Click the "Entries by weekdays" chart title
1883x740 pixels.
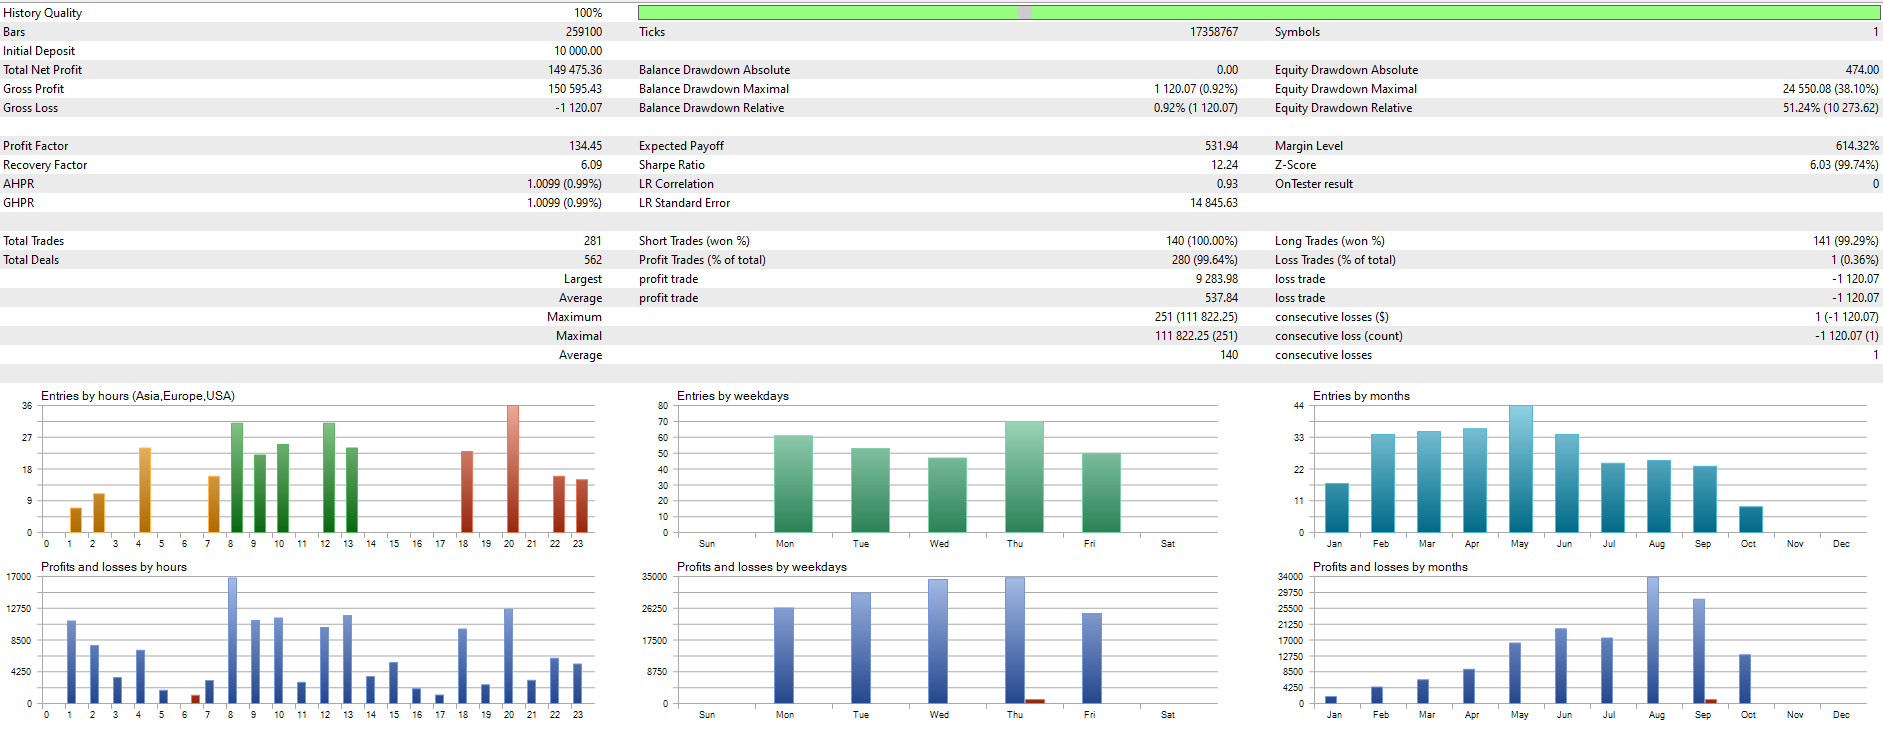point(733,396)
